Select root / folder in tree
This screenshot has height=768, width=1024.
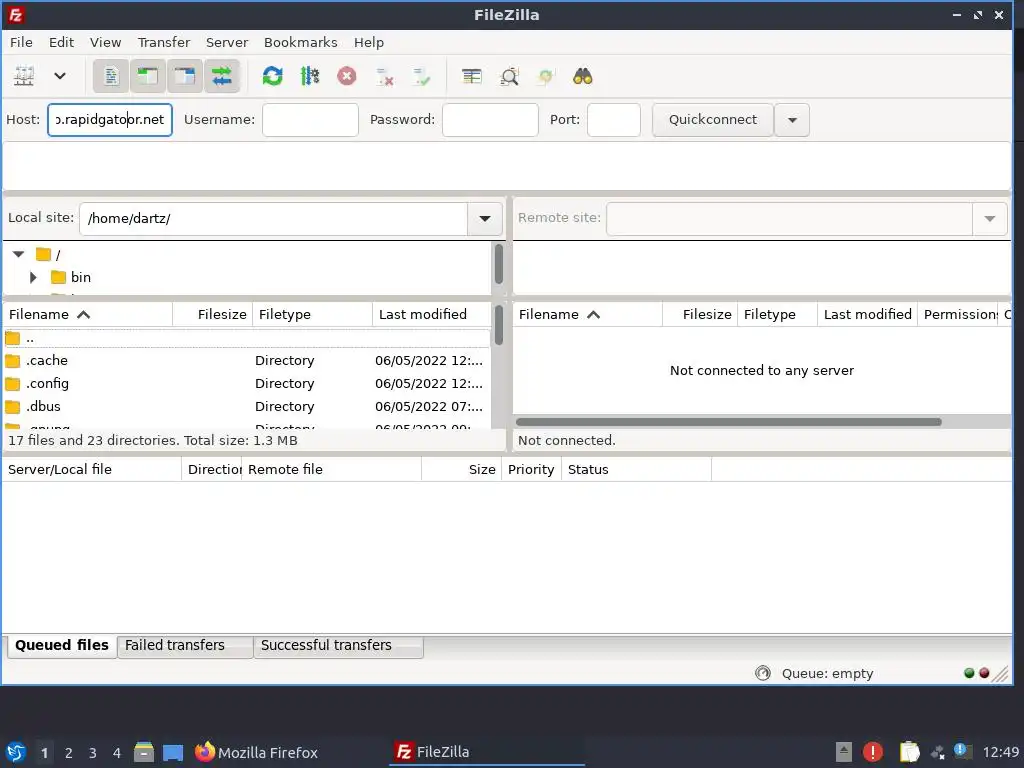click(48, 254)
